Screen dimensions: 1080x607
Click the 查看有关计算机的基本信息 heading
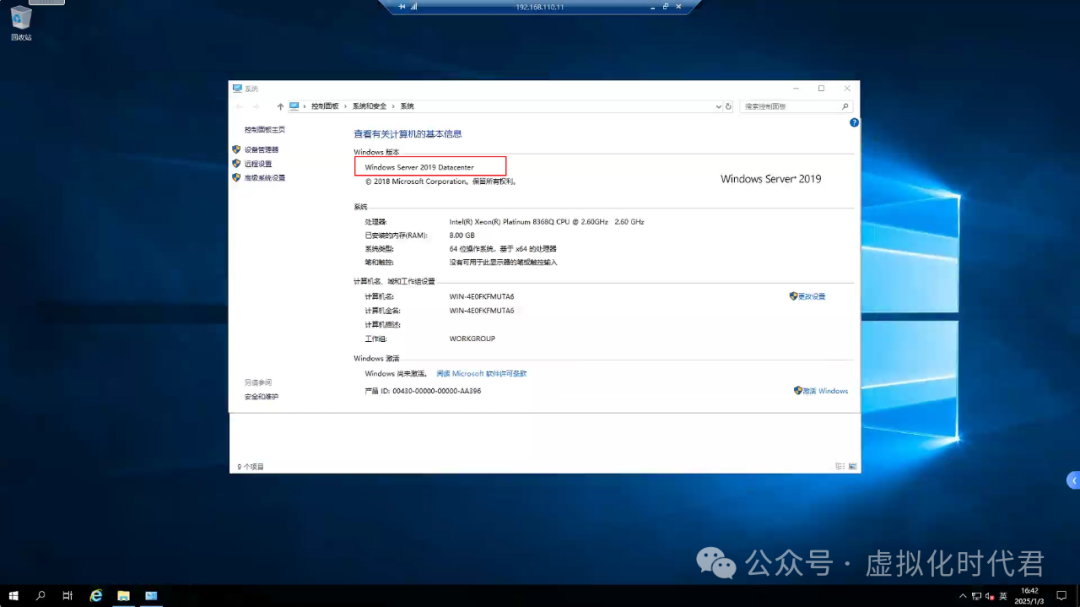point(408,134)
